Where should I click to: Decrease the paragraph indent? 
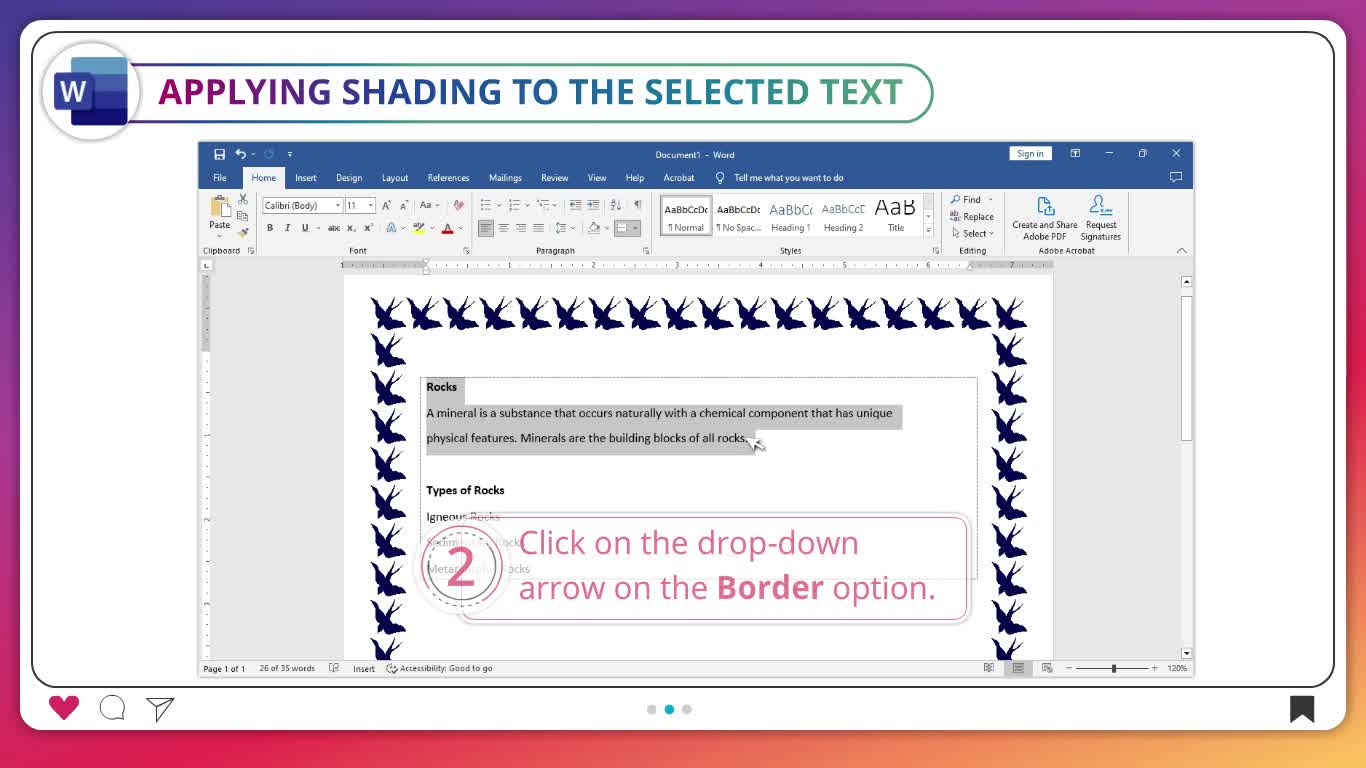(x=575, y=205)
